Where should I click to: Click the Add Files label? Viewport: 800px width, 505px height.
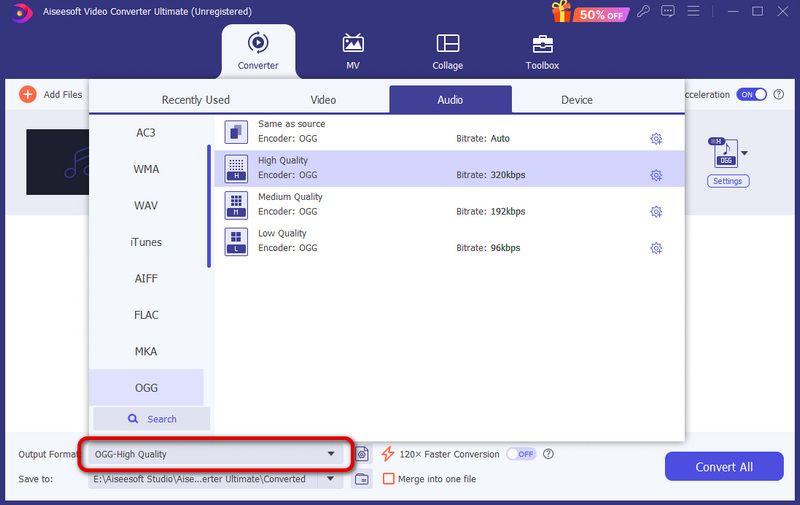click(63, 94)
